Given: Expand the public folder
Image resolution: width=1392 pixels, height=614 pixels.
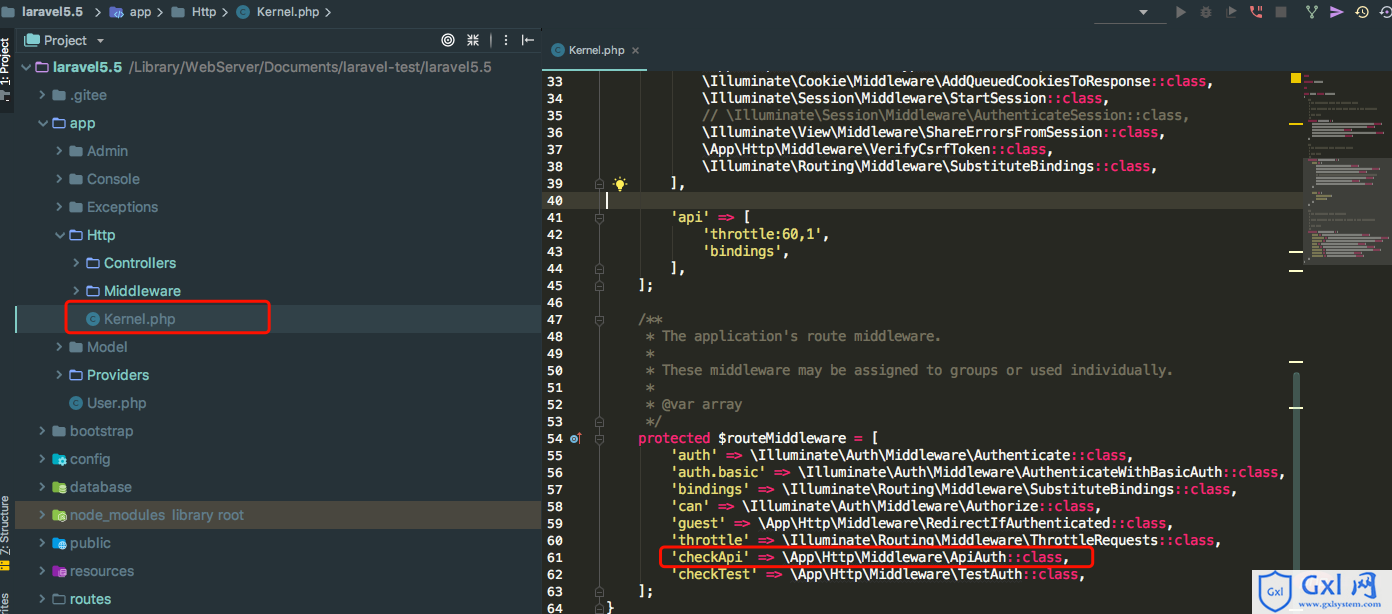Looking at the screenshot, I should (x=42, y=543).
